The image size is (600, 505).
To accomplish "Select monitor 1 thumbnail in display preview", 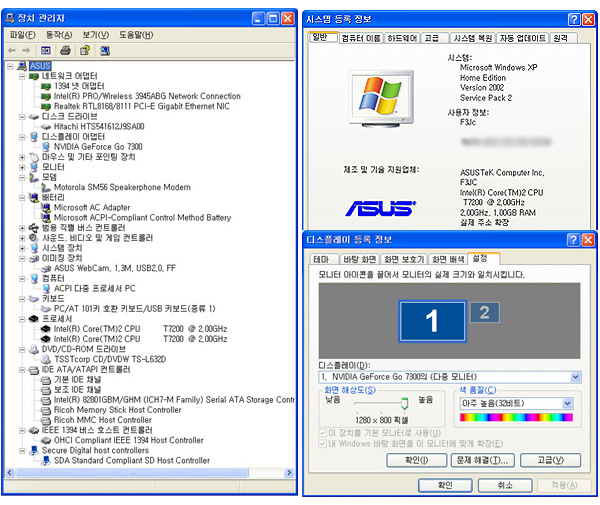I will (432, 321).
